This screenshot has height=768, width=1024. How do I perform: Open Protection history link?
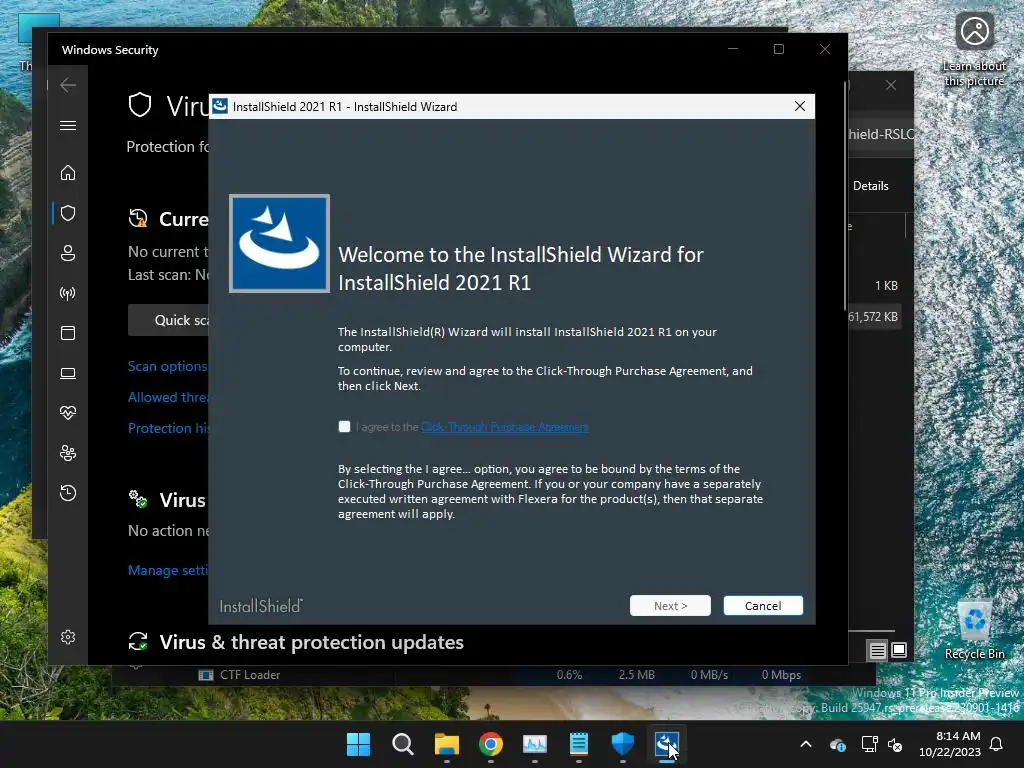point(168,428)
